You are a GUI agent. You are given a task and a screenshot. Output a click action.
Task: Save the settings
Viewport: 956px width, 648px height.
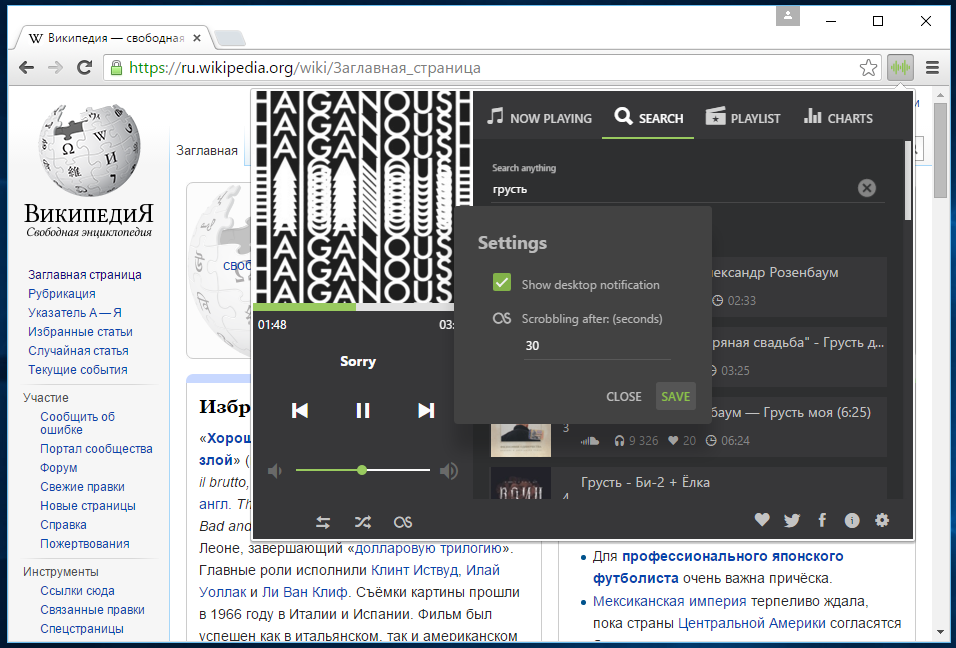click(x=676, y=396)
